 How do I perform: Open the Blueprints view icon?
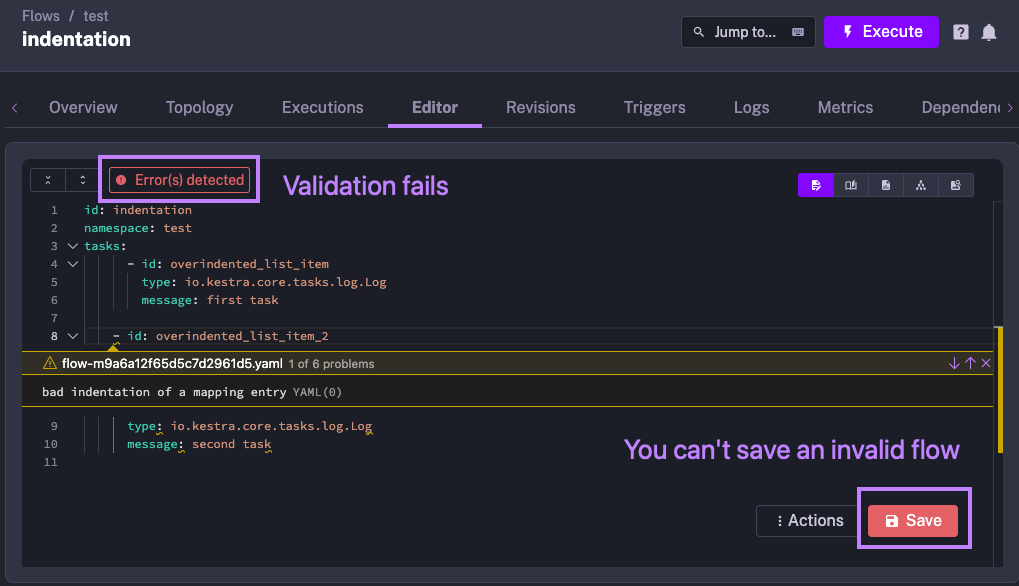click(955, 185)
